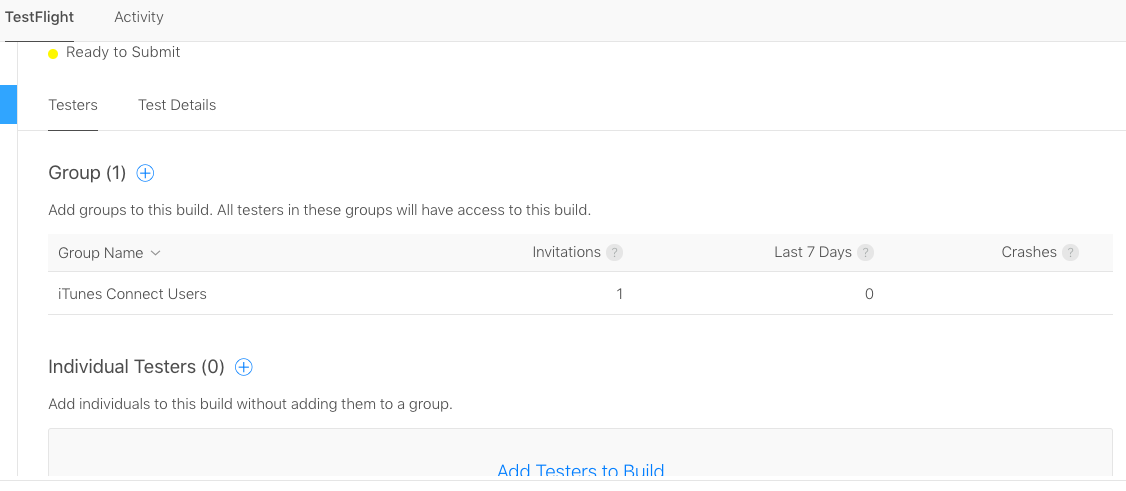The height and width of the screenshot is (491, 1126).
Task: Select the Testers tab
Action: point(73,105)
